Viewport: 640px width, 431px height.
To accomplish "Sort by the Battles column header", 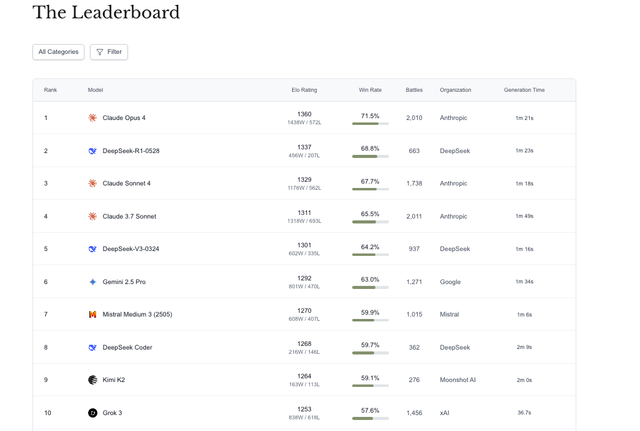I will (414, 90).
